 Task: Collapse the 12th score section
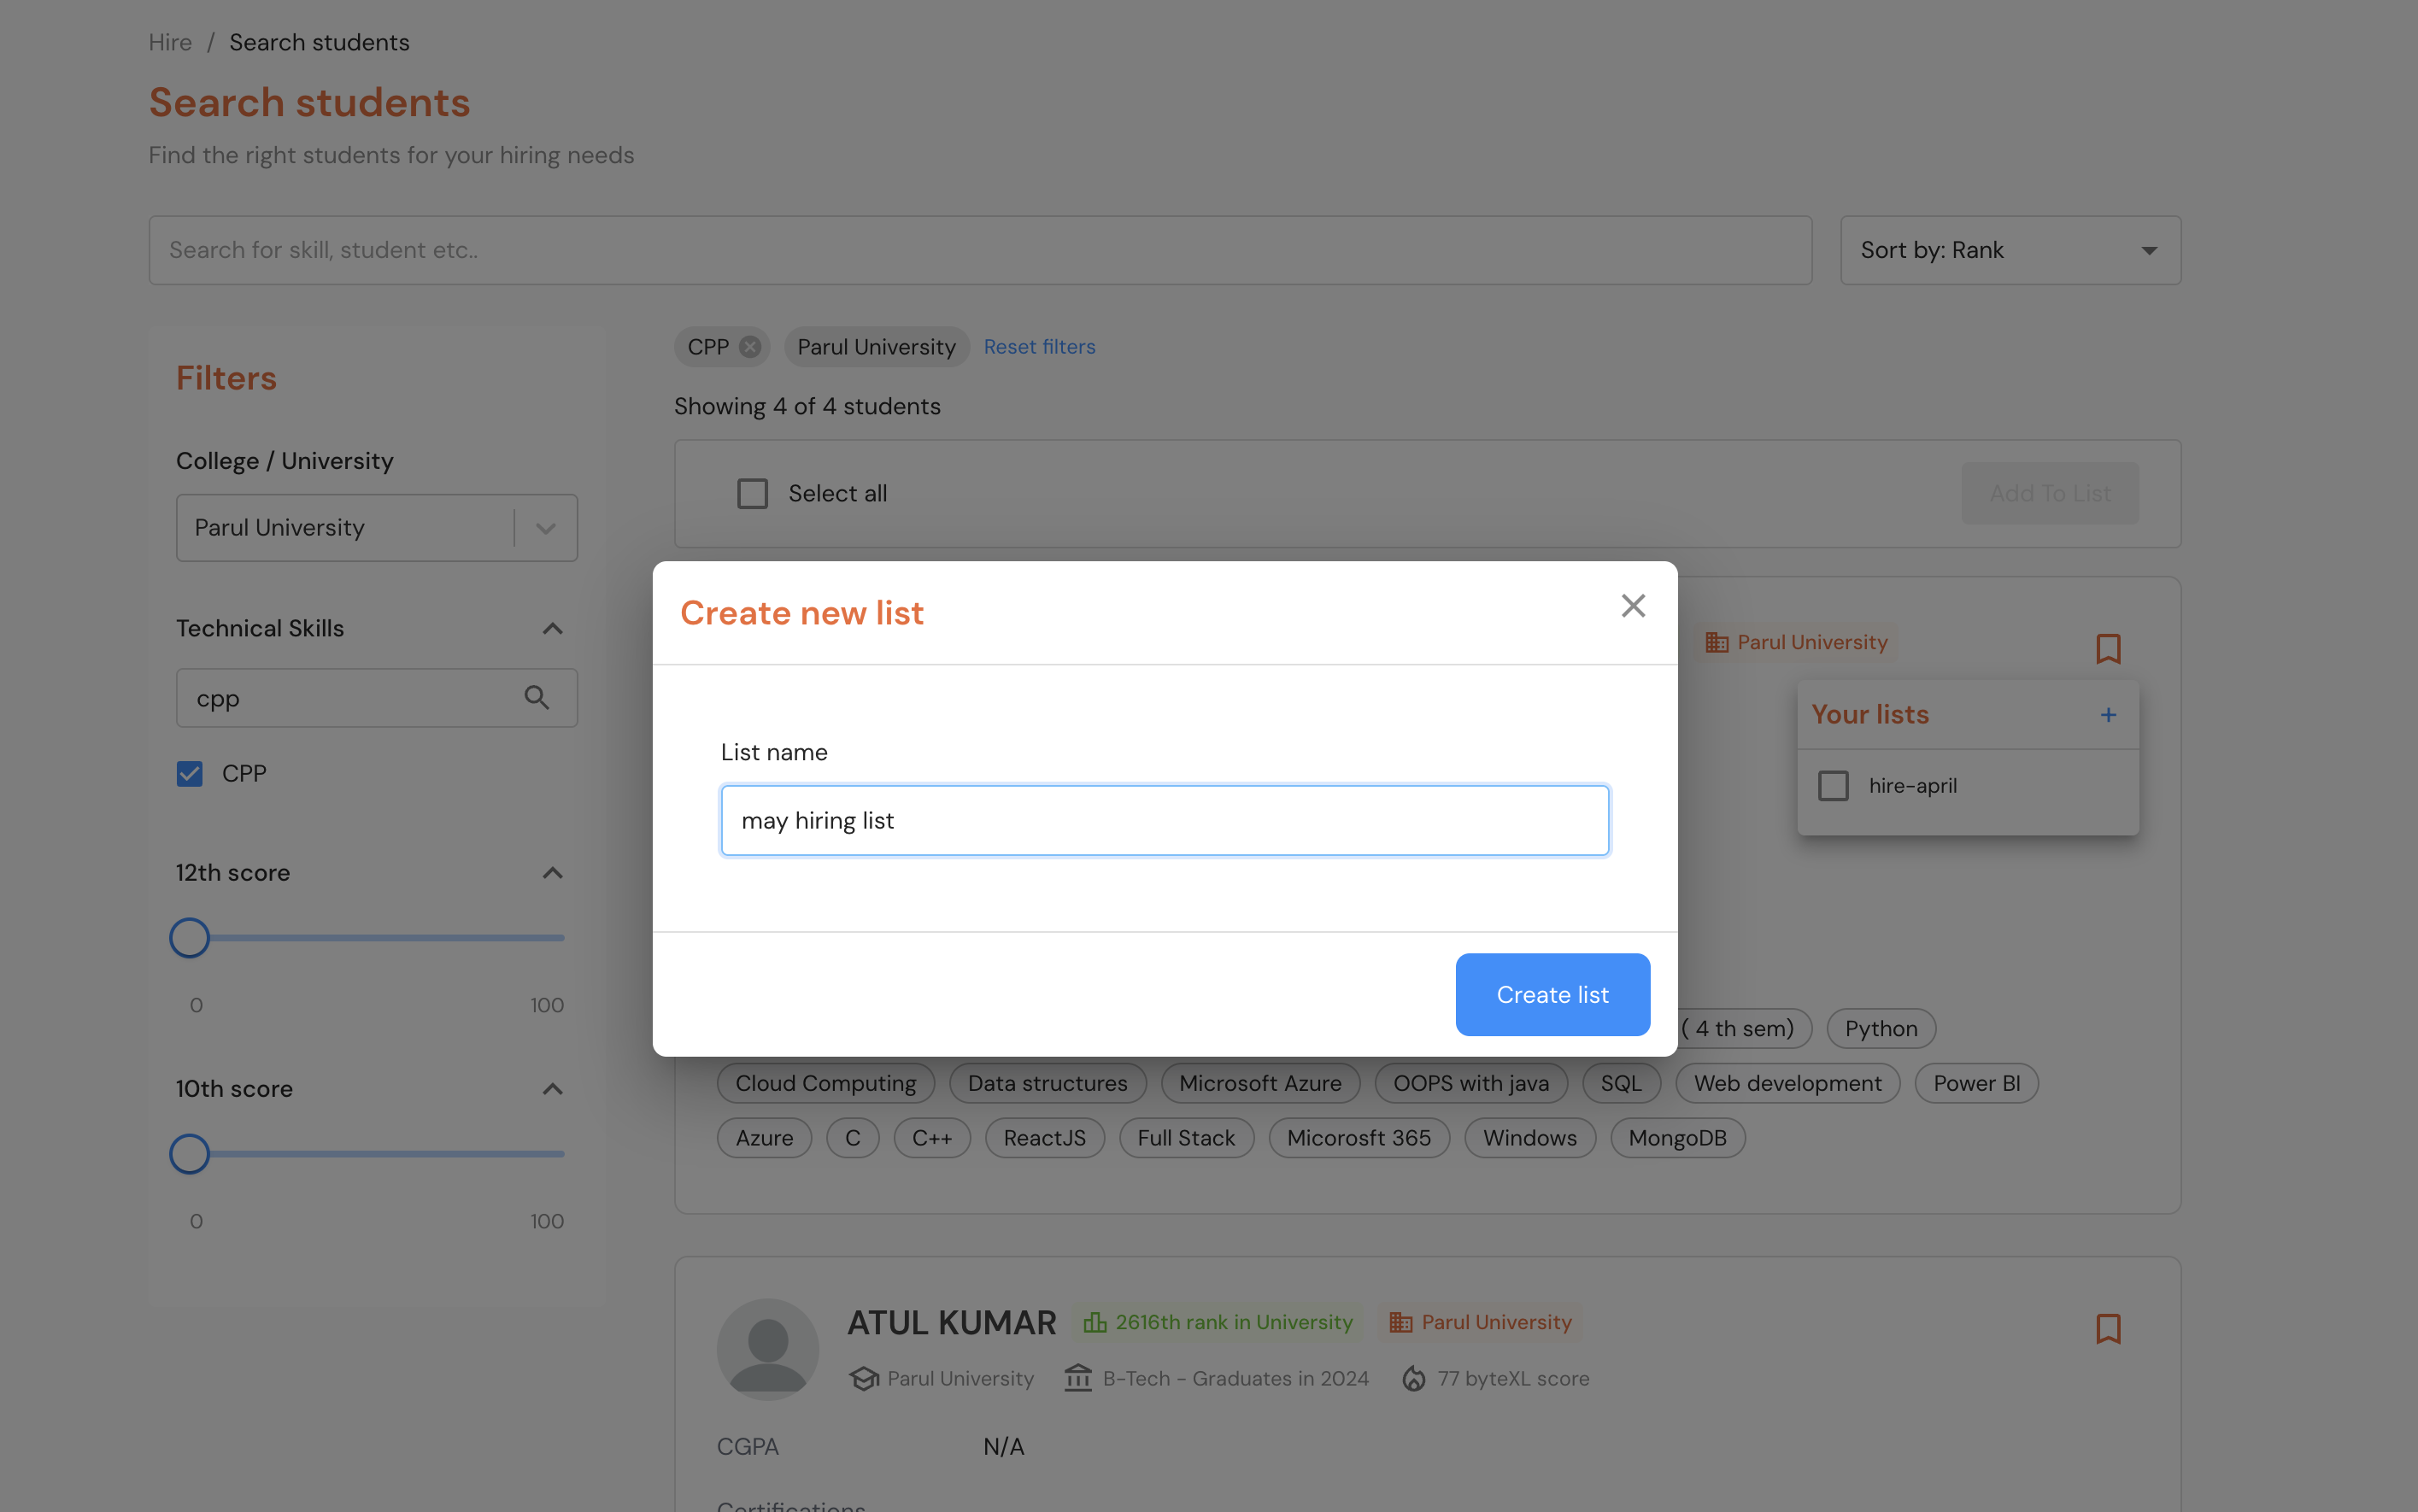(x=552, y=873)
